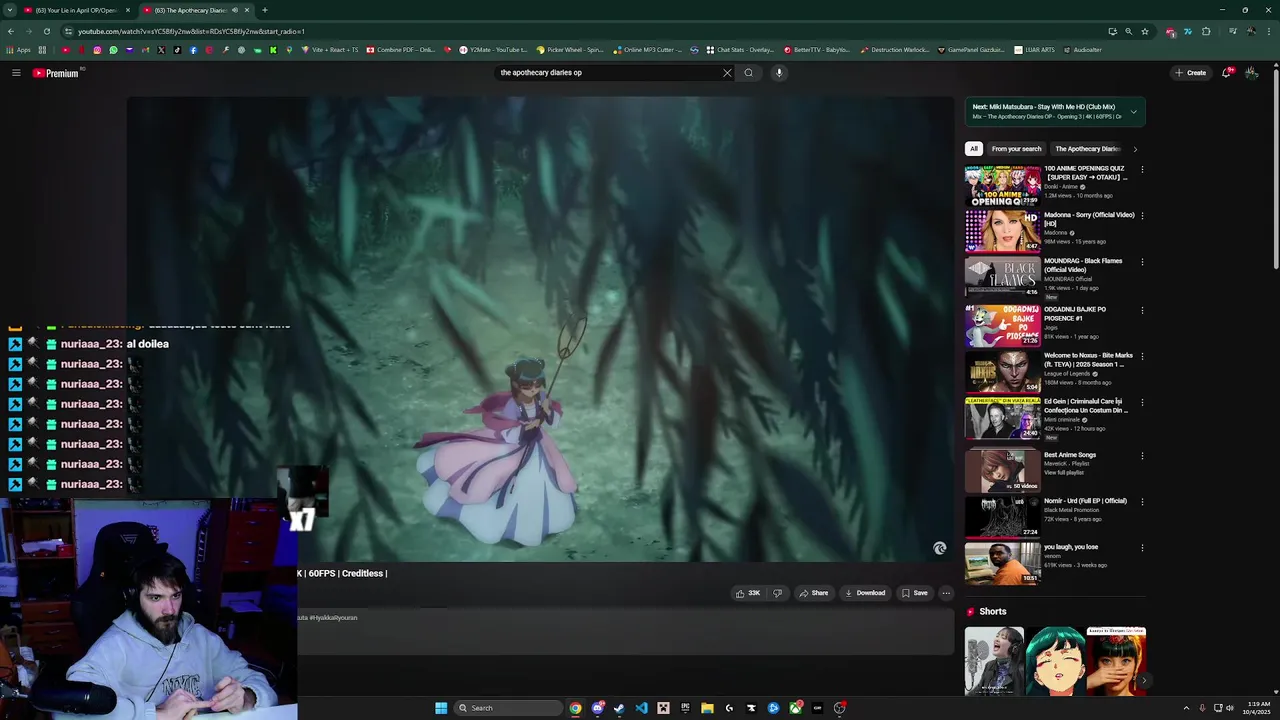
Task: Reload the YouTube page
Action: 47,31
